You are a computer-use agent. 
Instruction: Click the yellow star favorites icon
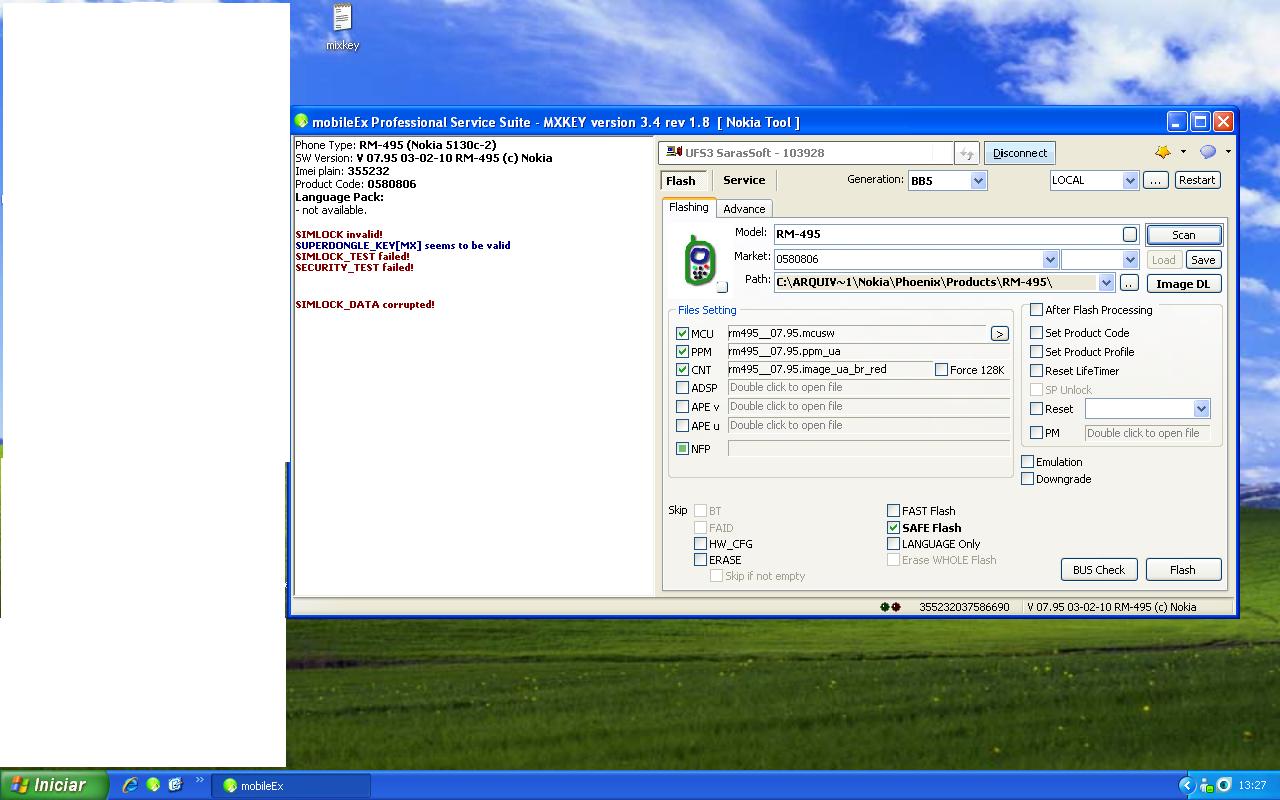(x=1163, y=152)
